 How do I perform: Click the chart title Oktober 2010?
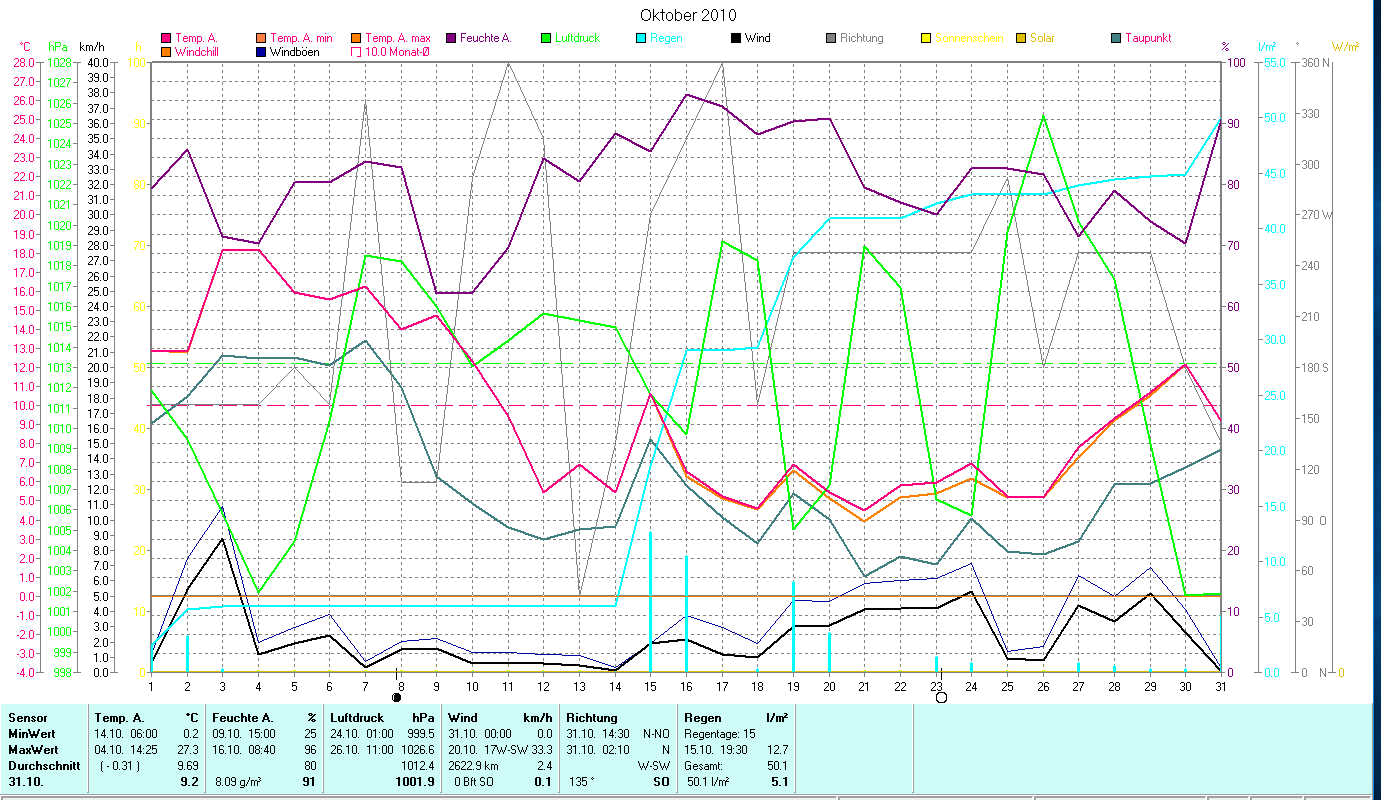(x=688, y=15)
